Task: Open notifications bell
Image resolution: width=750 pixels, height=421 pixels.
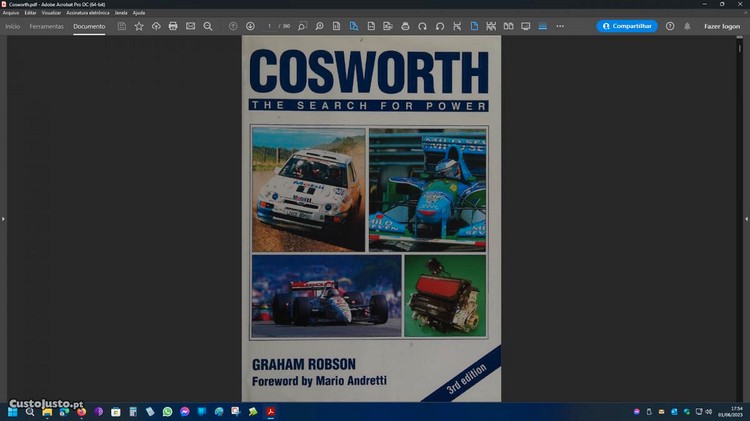Action: tap(687, 26)
